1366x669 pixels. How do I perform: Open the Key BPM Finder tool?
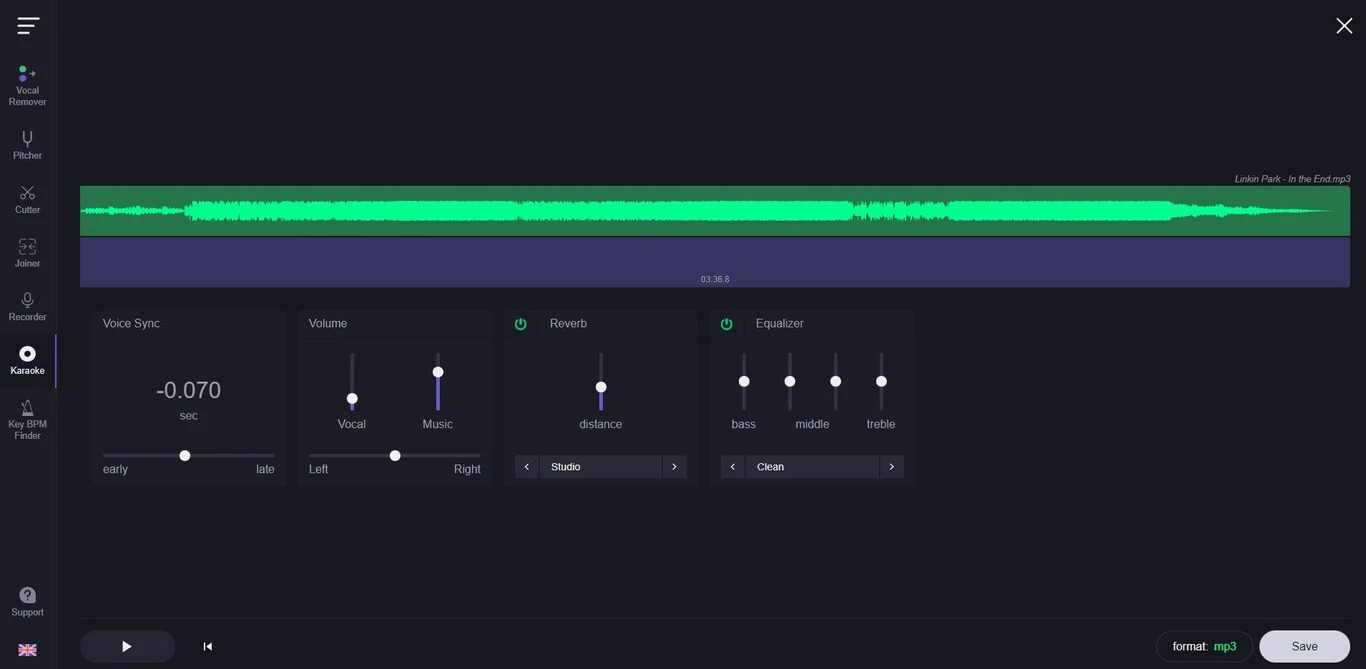[27, 419]
